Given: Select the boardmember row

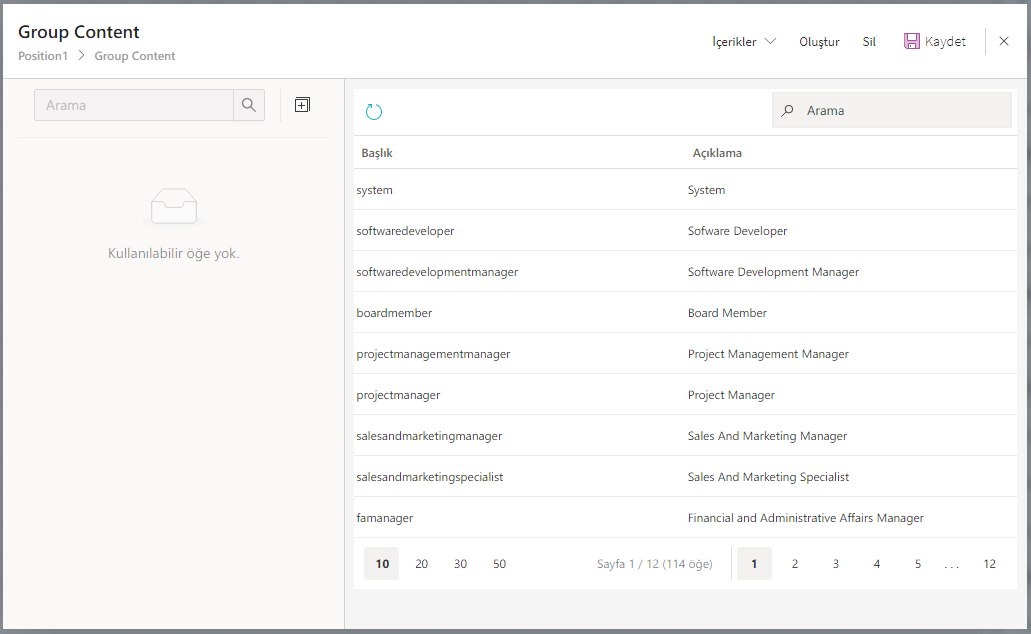Looking at the screenshot, I should click(394, 313).
